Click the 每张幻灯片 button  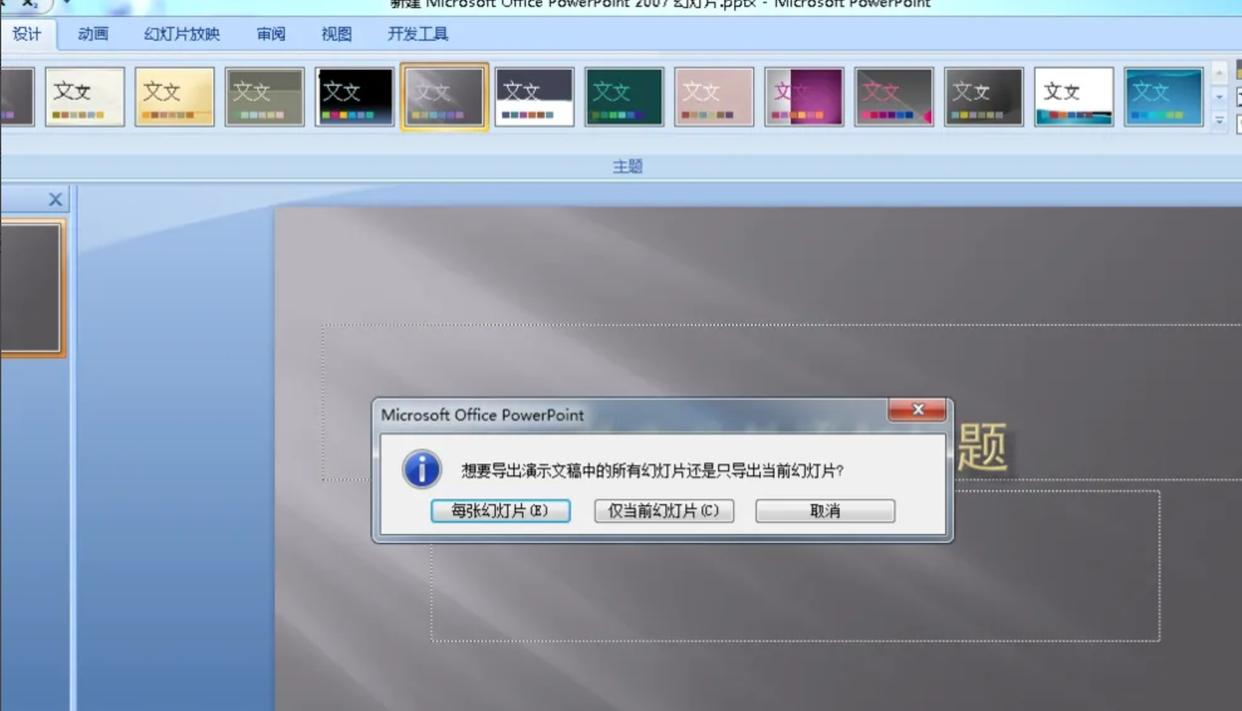click(x=501, y=511)
